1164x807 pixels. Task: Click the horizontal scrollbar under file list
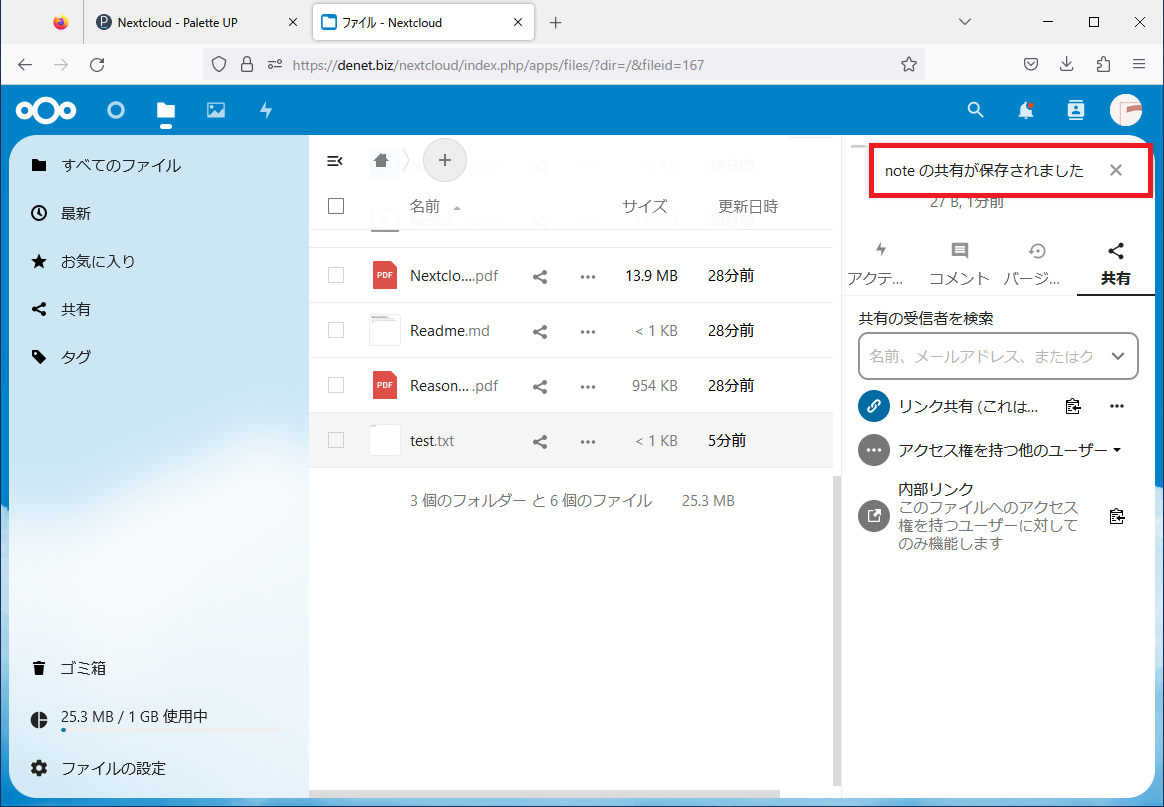click(544, 794)
